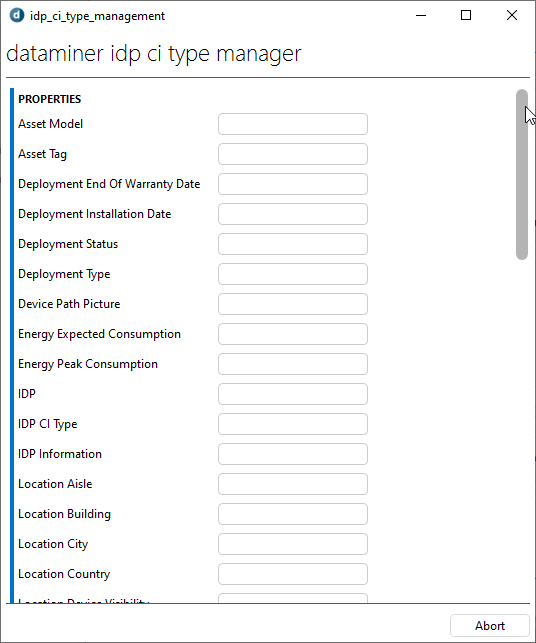Click the 'Energy Peak Consumption' label
The width and height of the screenshot is (536, 643).
click(x=88, y=364)
